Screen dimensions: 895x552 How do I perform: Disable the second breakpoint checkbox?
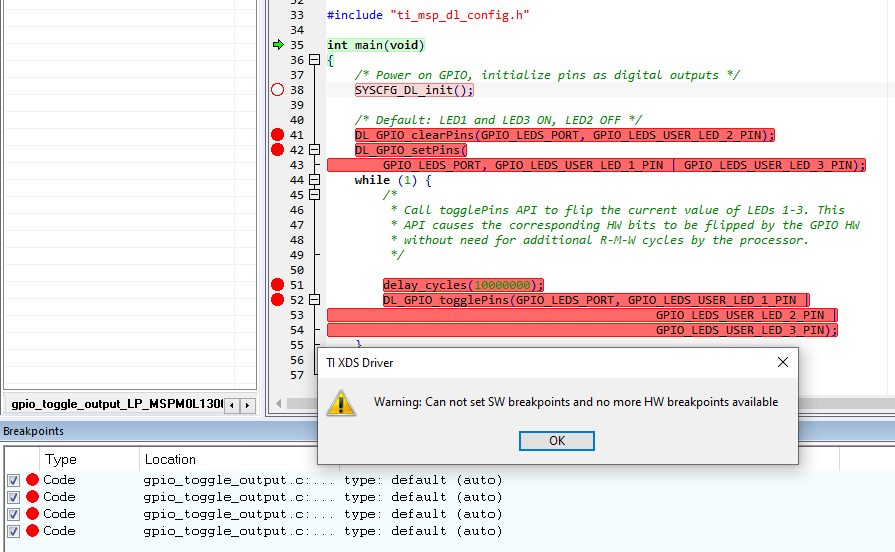pos(13,497)
